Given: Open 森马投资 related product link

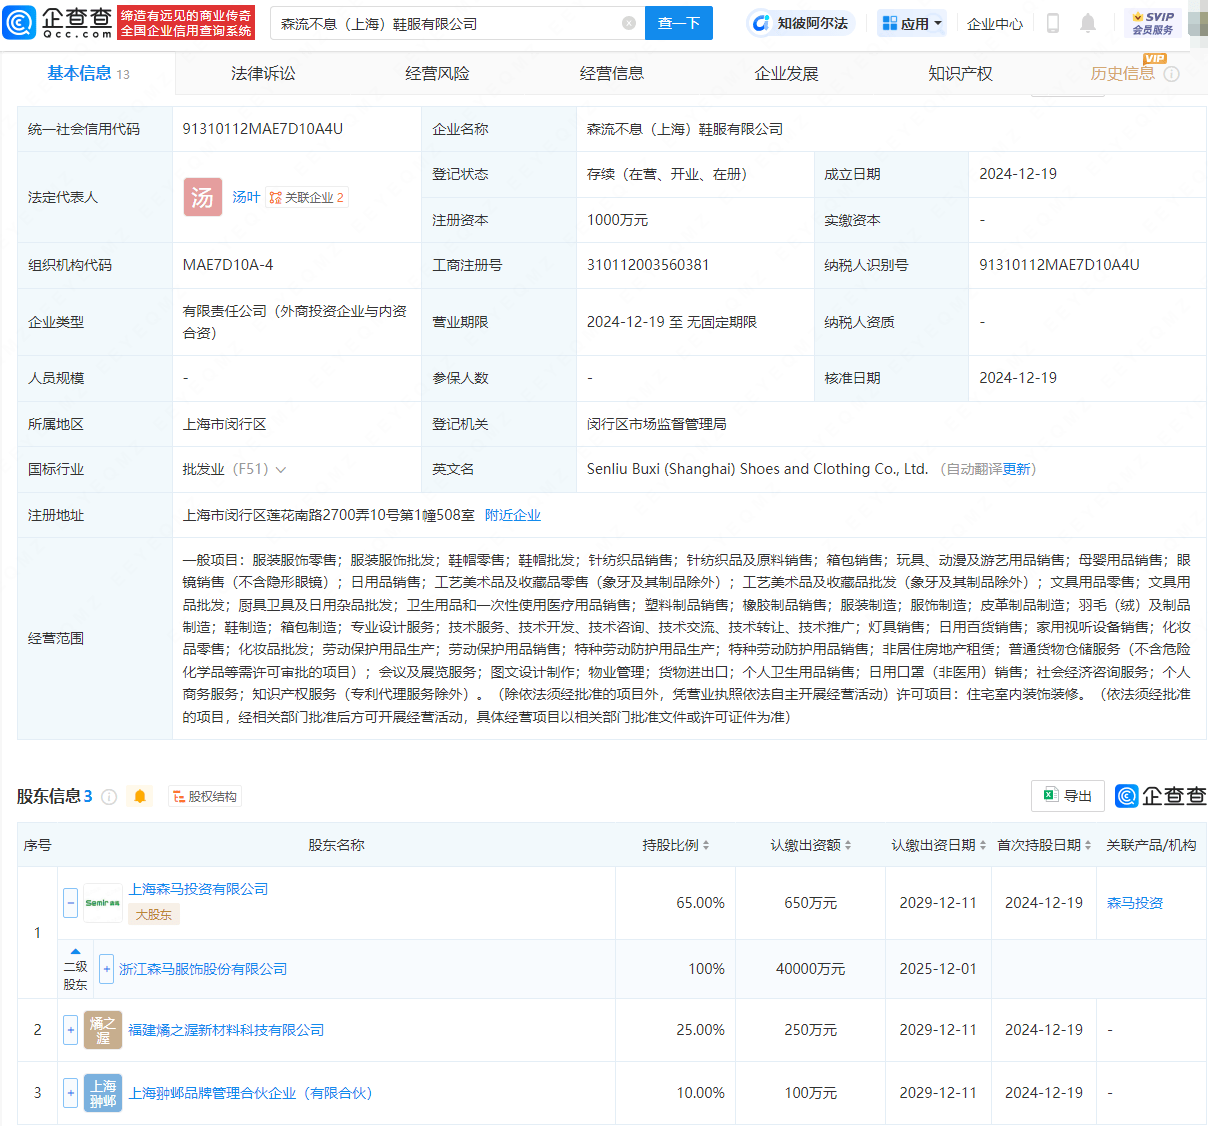Looking at the screenshot, I should coord(1135,903).
